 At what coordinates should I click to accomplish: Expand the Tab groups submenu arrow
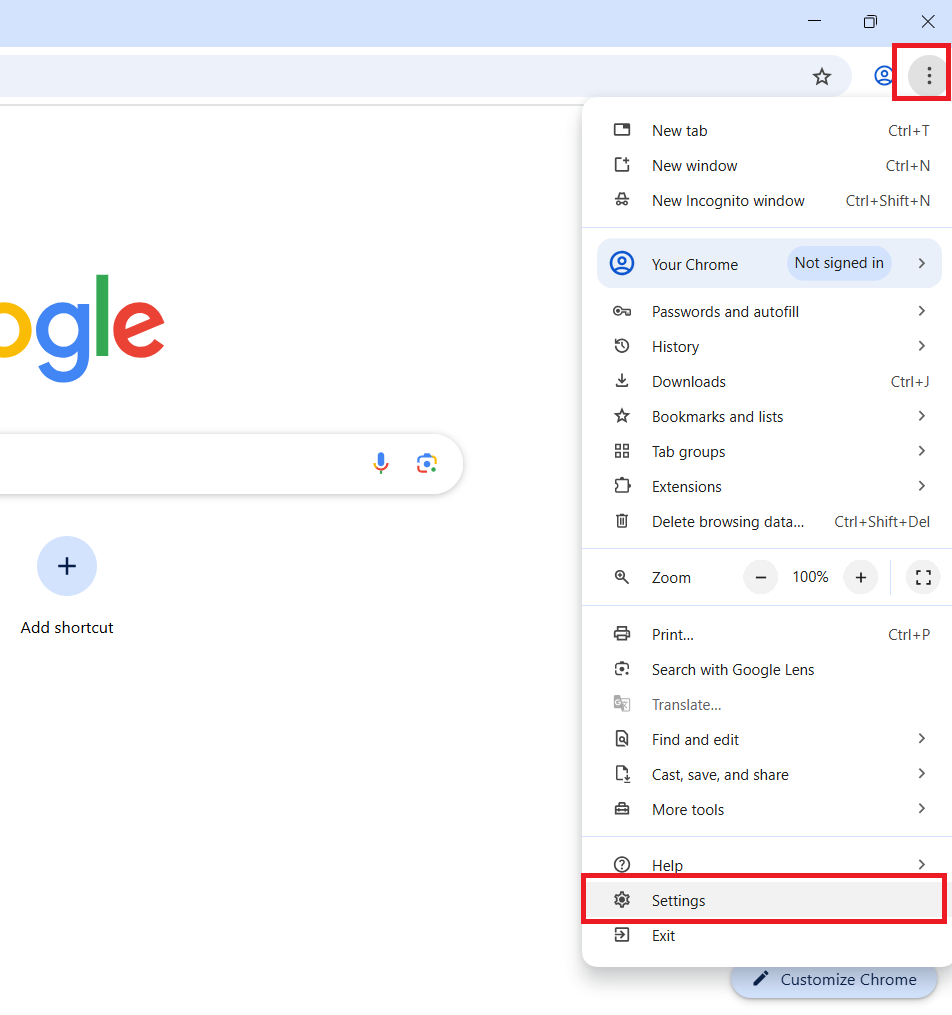tap(922, 451)
